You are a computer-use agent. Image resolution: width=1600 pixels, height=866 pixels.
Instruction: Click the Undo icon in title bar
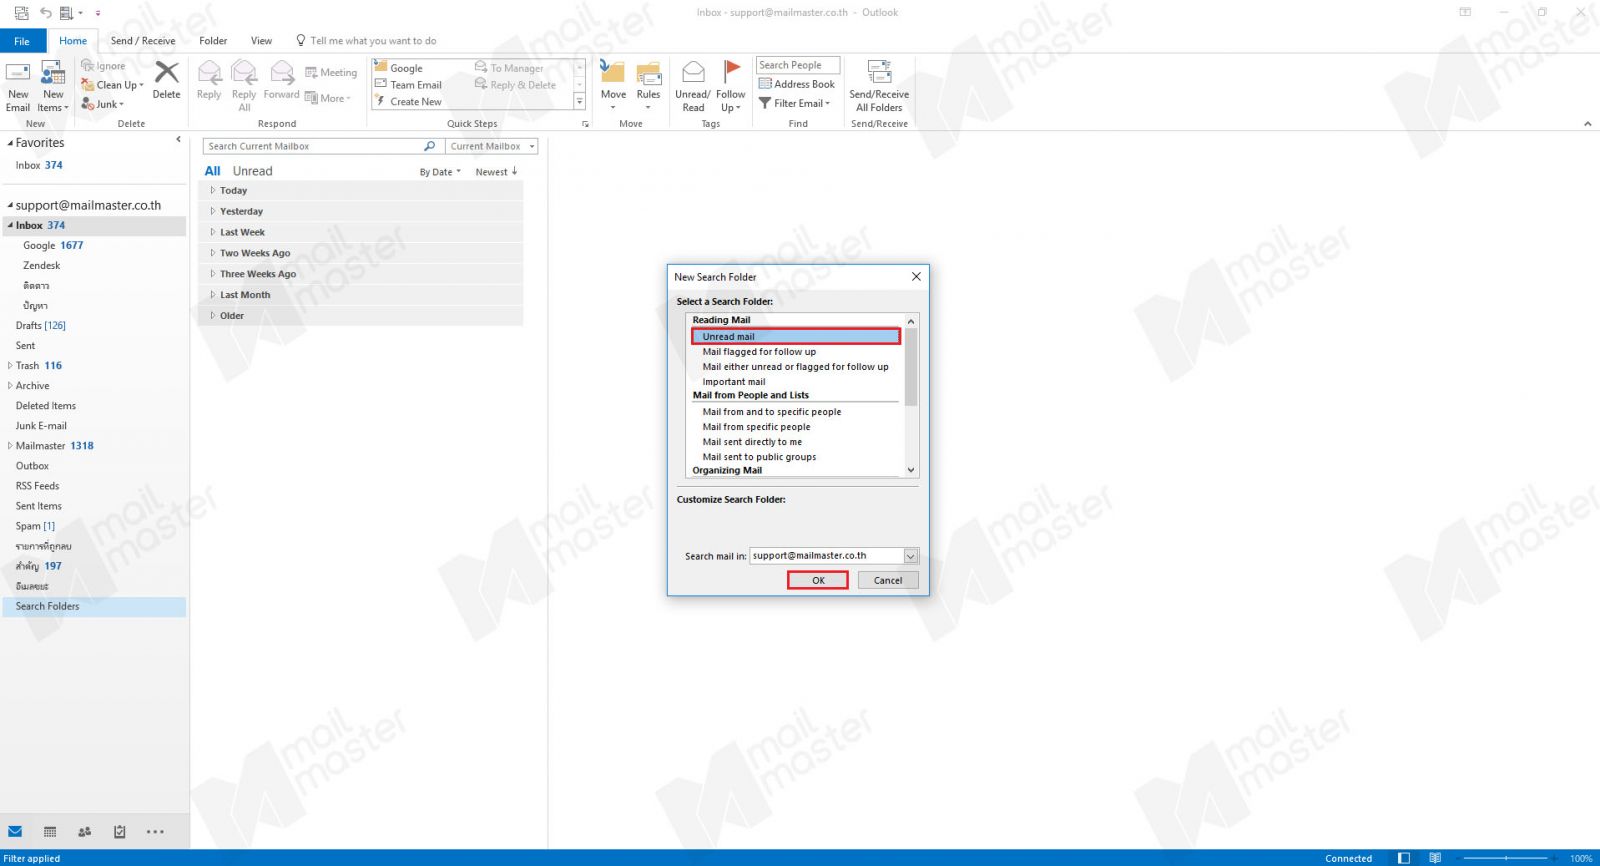[45, 13]
